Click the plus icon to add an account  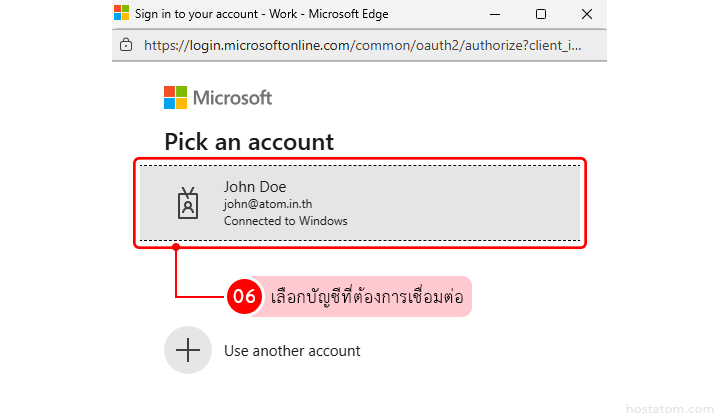(188, 350)
